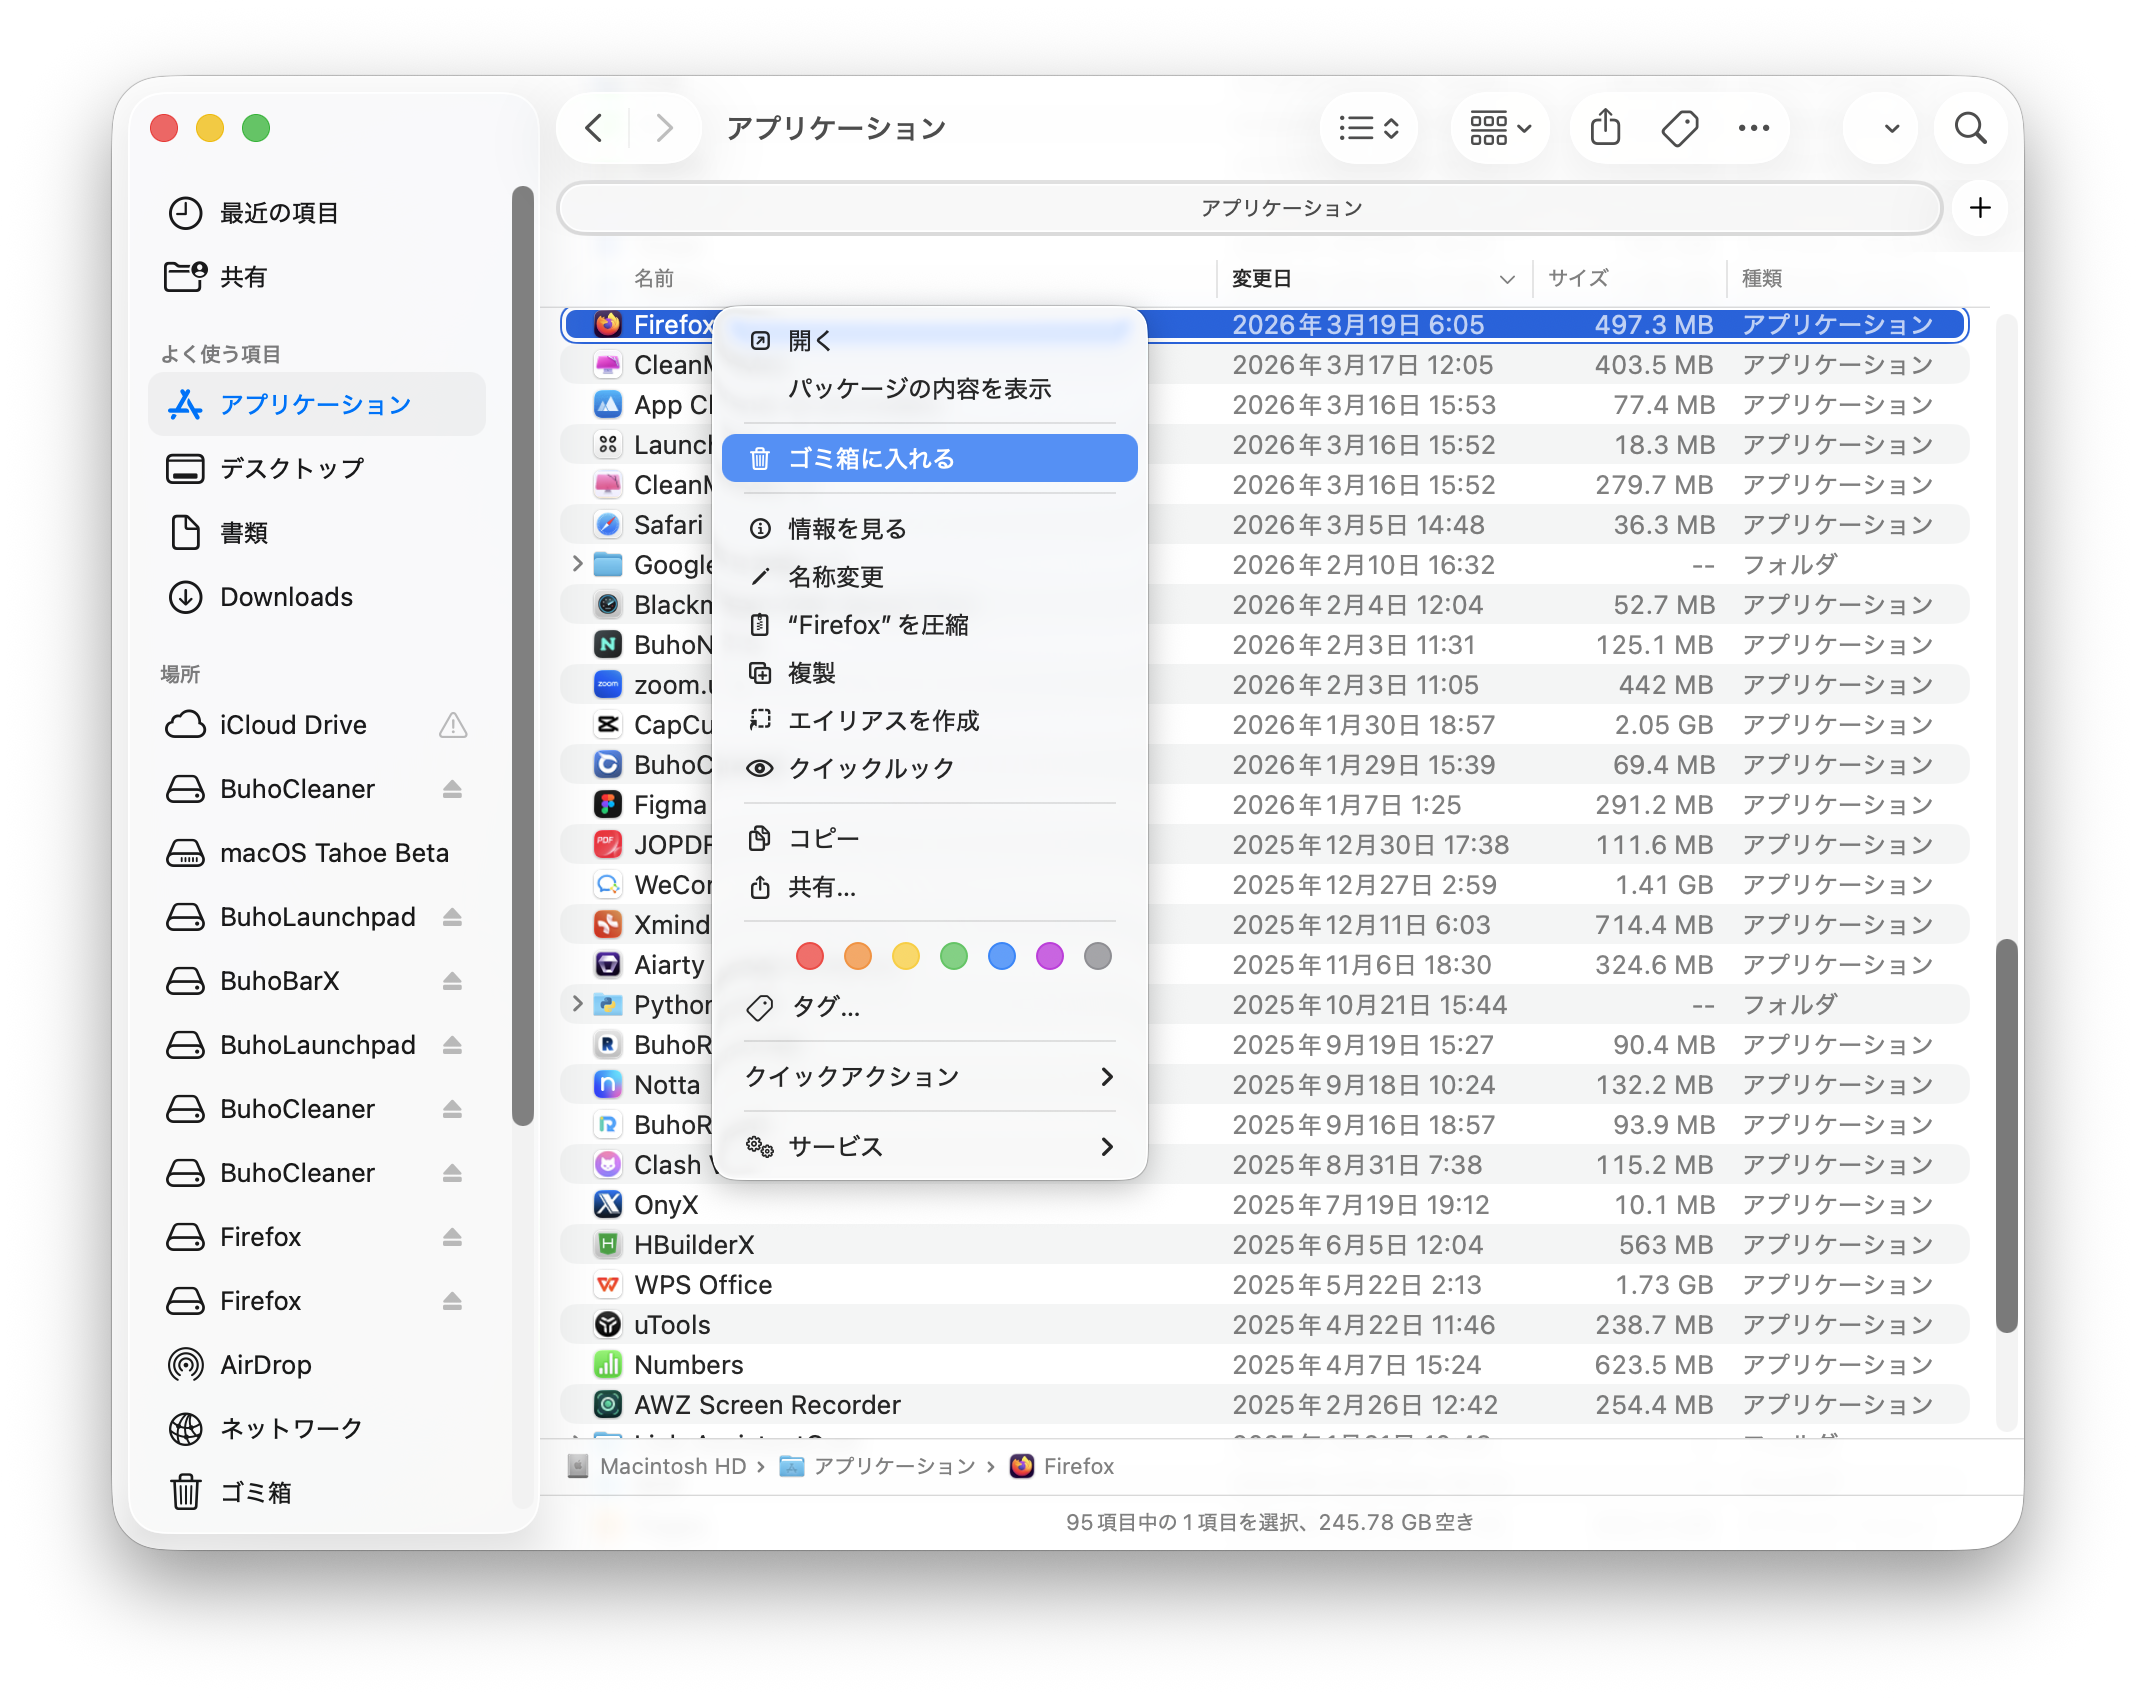The image size is (2136, 1698).
Task: Go back with the left arrow button
Action: 594,128
